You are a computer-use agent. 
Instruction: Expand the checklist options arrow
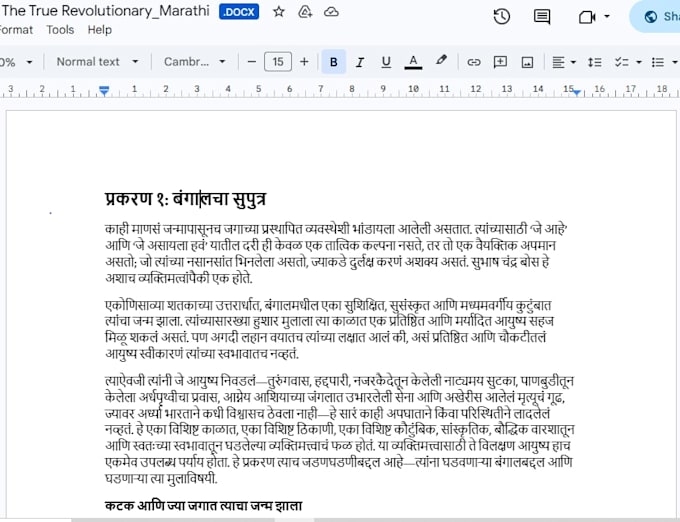639,62
